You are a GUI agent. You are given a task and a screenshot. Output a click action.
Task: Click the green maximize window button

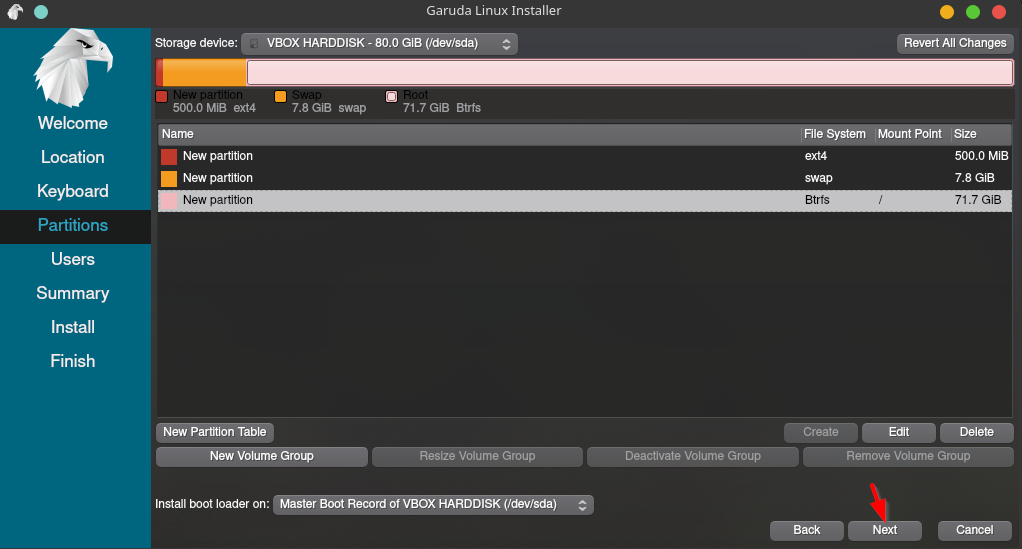(x=973, y=12)
